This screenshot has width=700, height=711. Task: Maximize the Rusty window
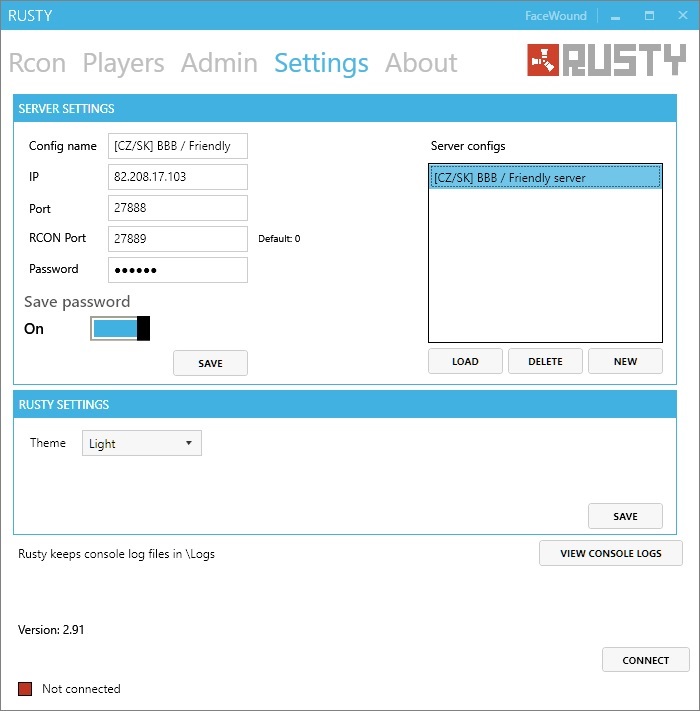click(x=649, y=16)
